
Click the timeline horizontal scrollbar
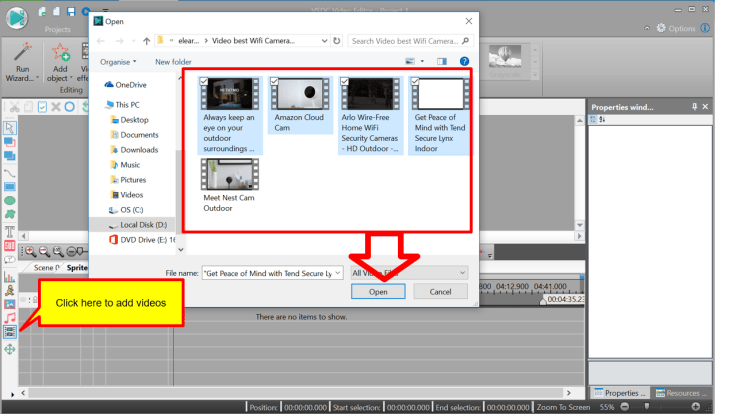pos(296,393)
